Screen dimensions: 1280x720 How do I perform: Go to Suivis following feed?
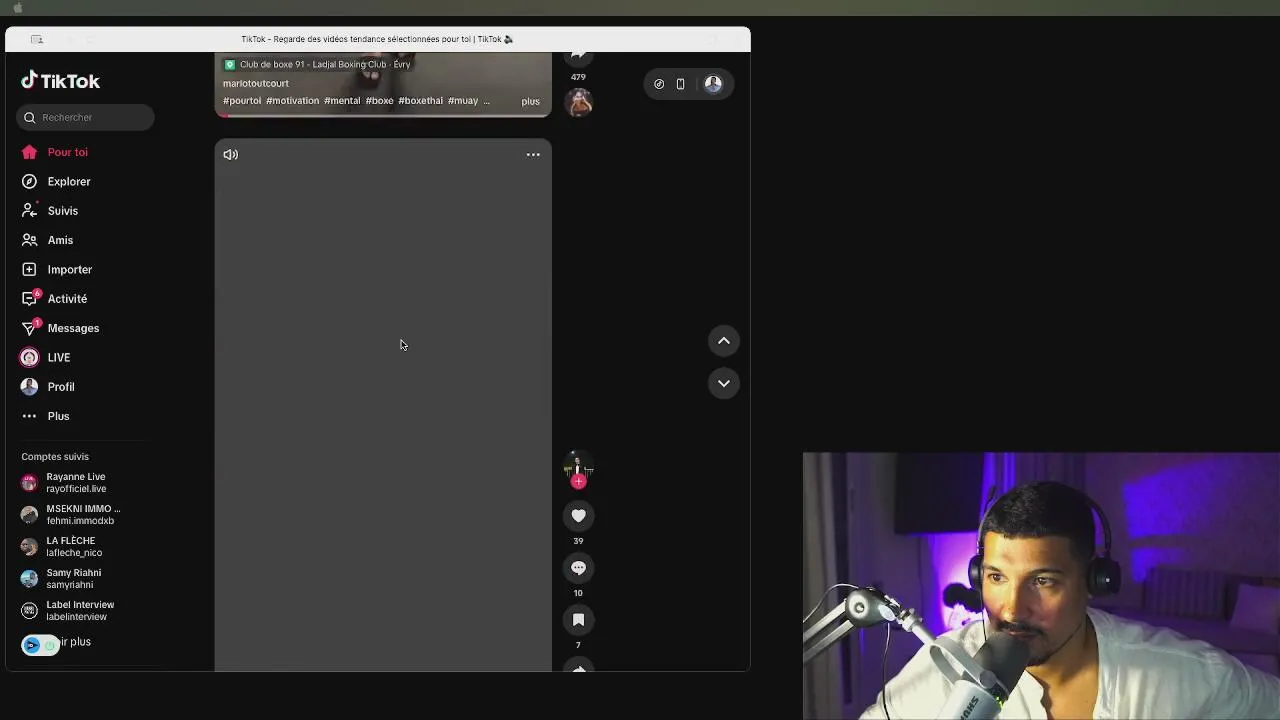point(62,211)
